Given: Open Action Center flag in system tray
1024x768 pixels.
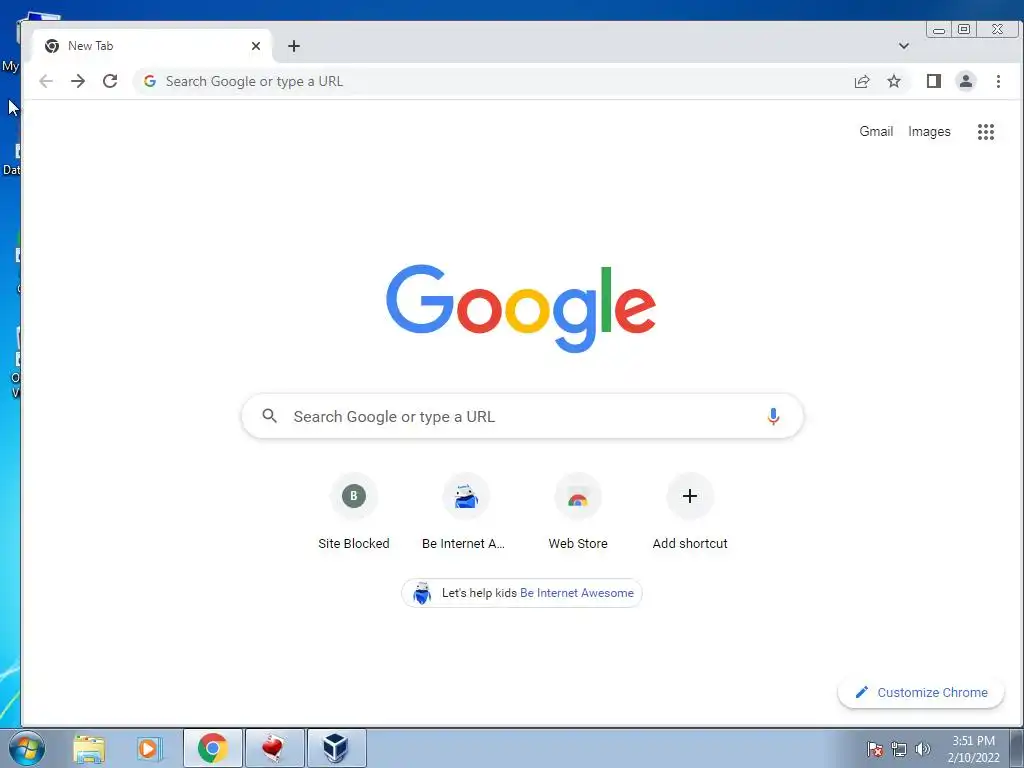Looking at the screenshot, I should [874, 749].
